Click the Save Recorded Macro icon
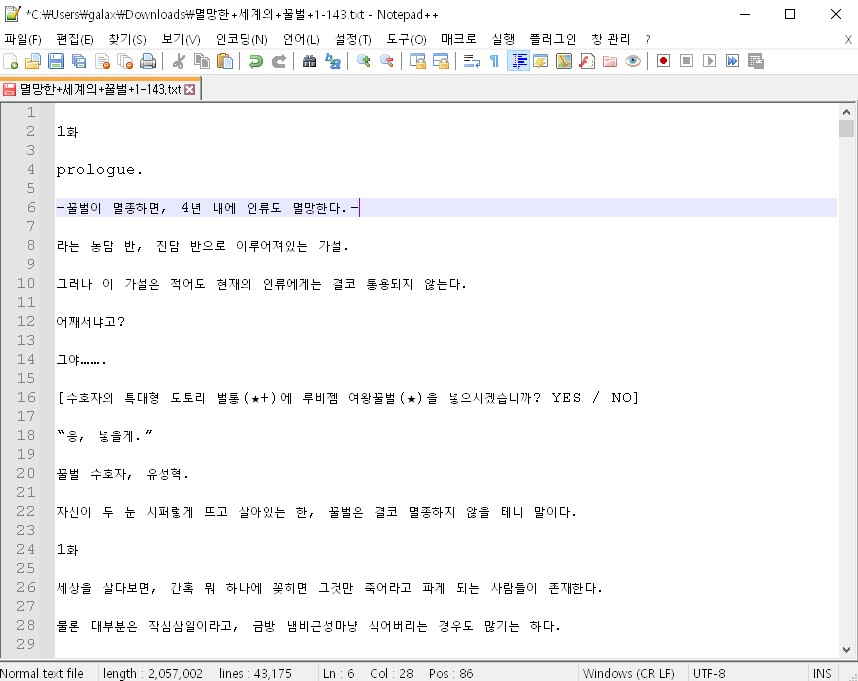 point(756,61)
